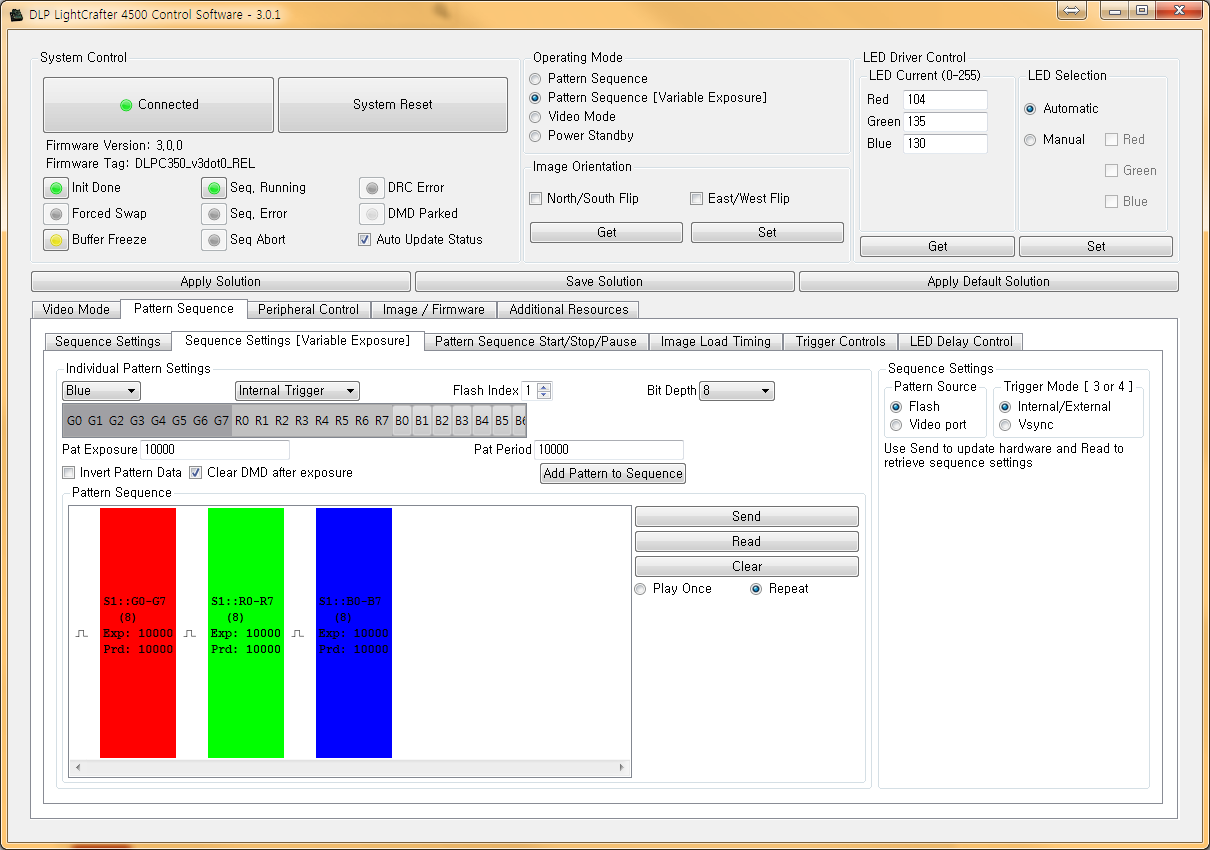Open the Sequence Settings sub-tab
Viewport: 1210px width, 850px height.
point(108,342)
